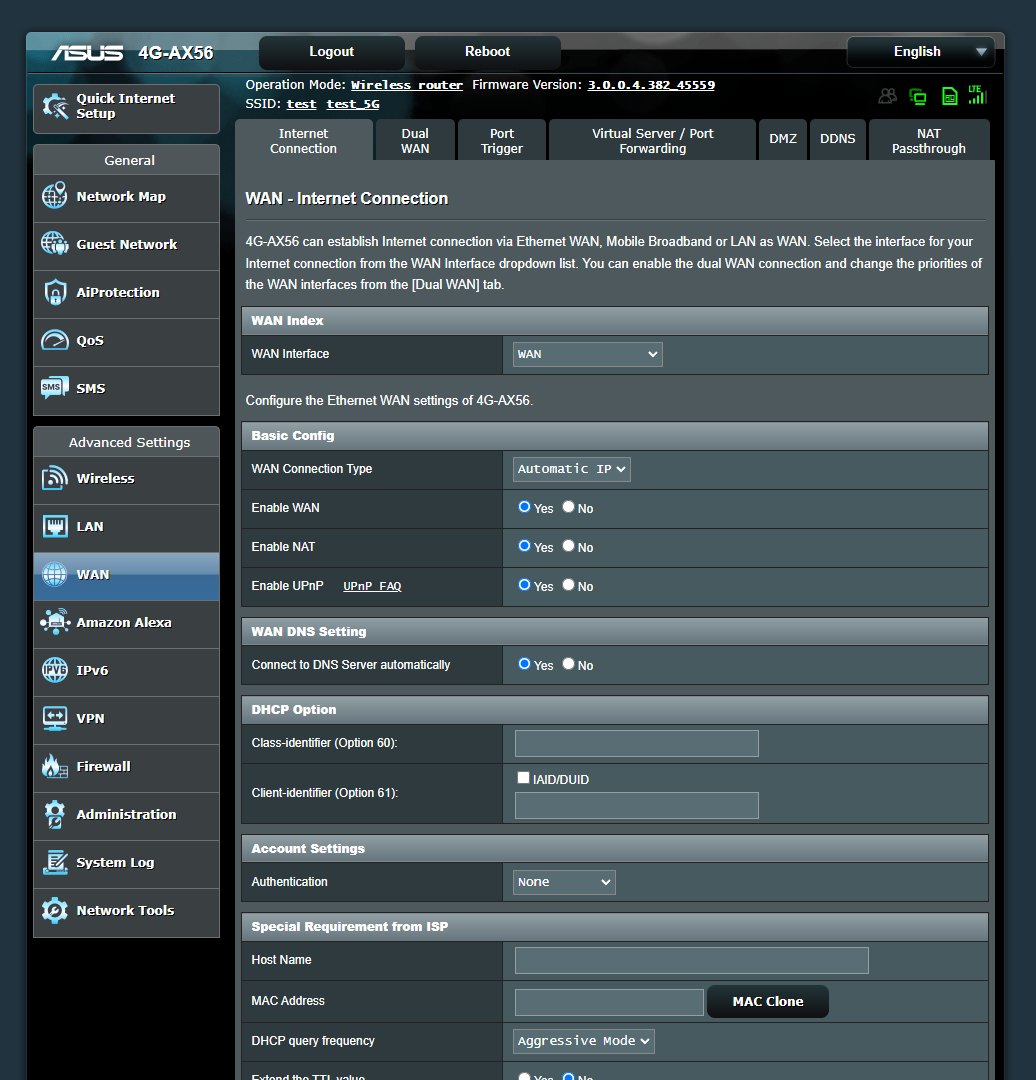Click the green SIM card status icon
Image resolution: width=1036 pixels, height=1080 pixels.
tap(949, 96)
